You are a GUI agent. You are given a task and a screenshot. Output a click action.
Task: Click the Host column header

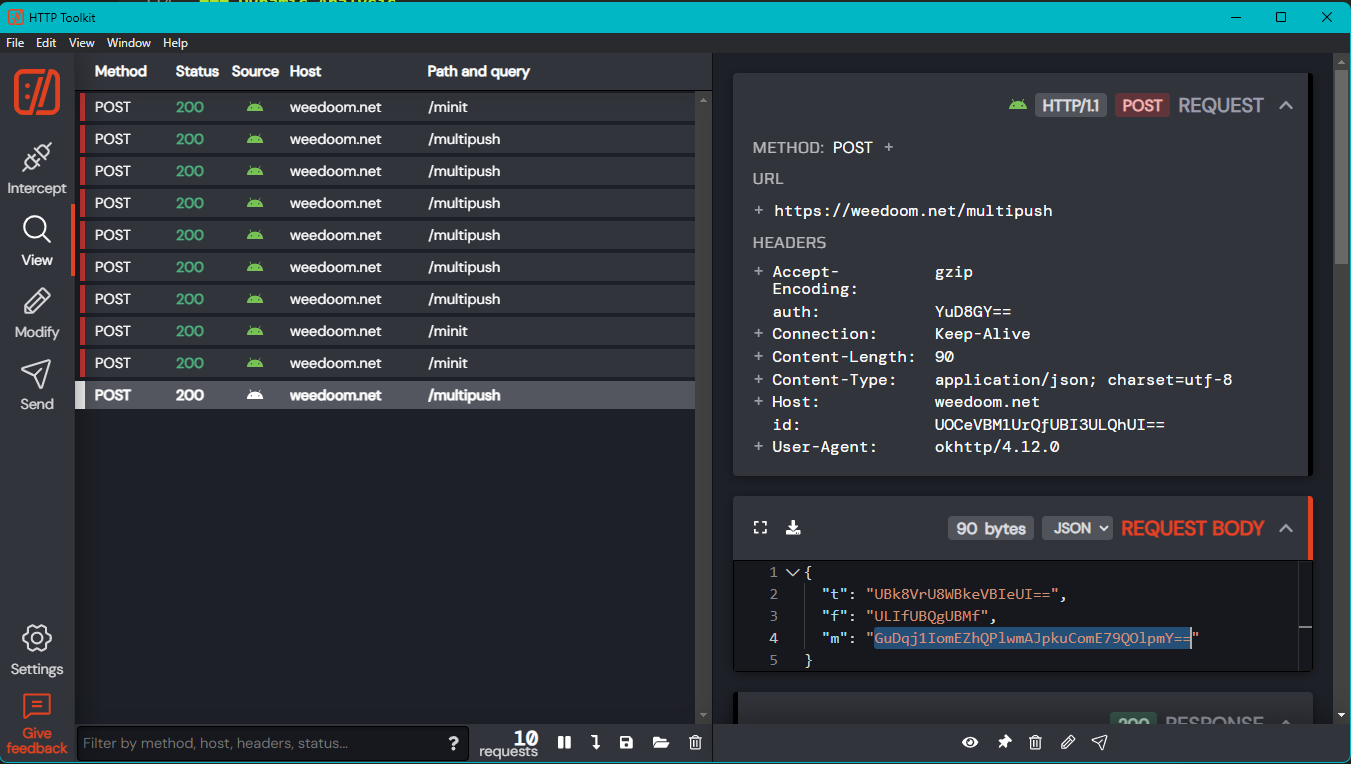[x=306, y=71]
